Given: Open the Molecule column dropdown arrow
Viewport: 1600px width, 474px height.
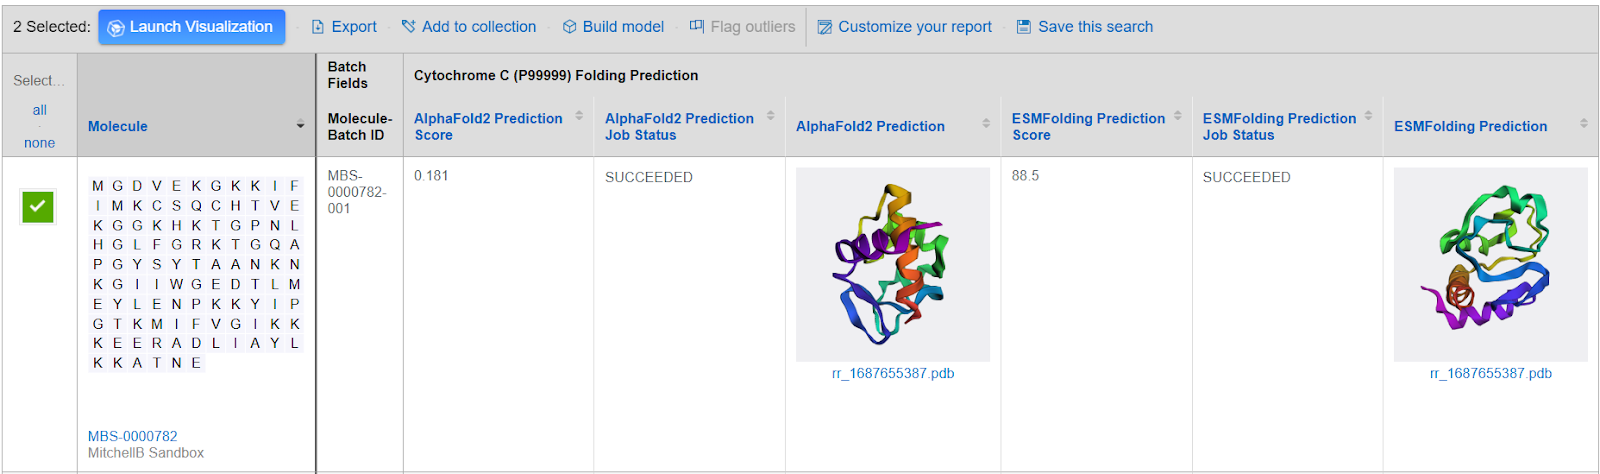Looking at the screenshot, I should (300, 125).
